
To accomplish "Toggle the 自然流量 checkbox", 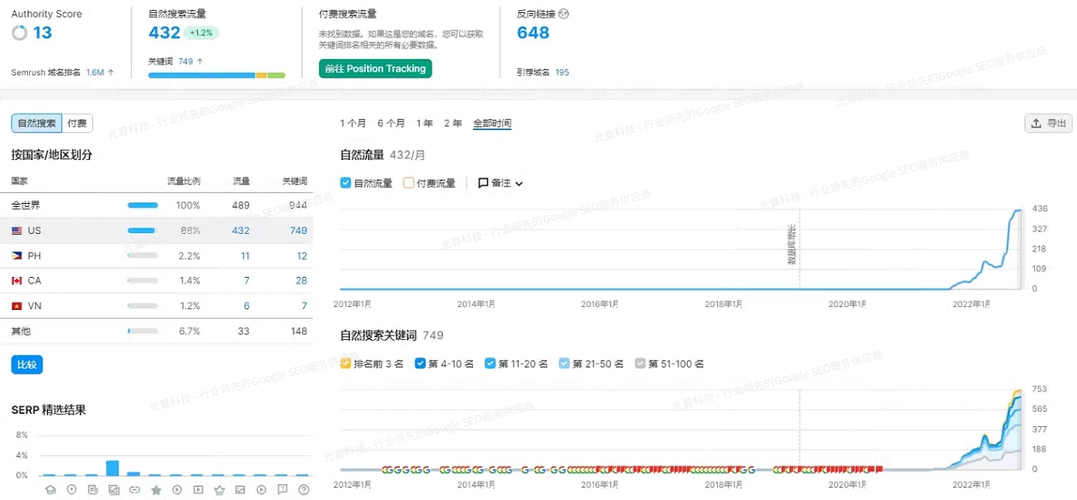I will point(346,183).
